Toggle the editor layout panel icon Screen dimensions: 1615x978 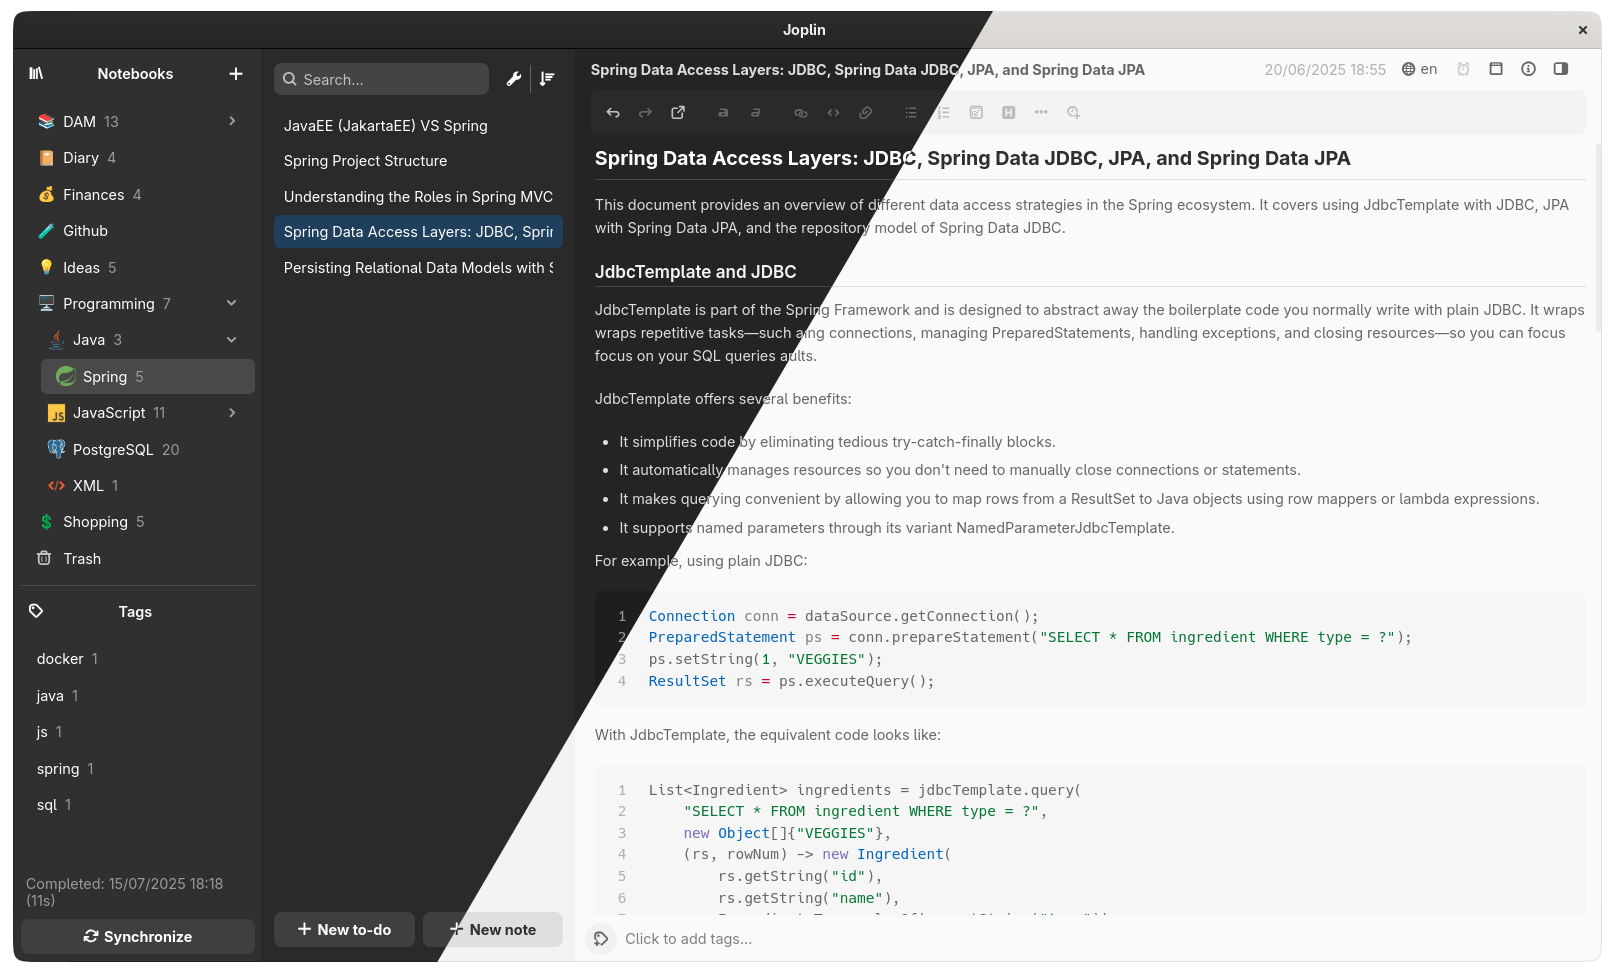[x=1561, y=69]
